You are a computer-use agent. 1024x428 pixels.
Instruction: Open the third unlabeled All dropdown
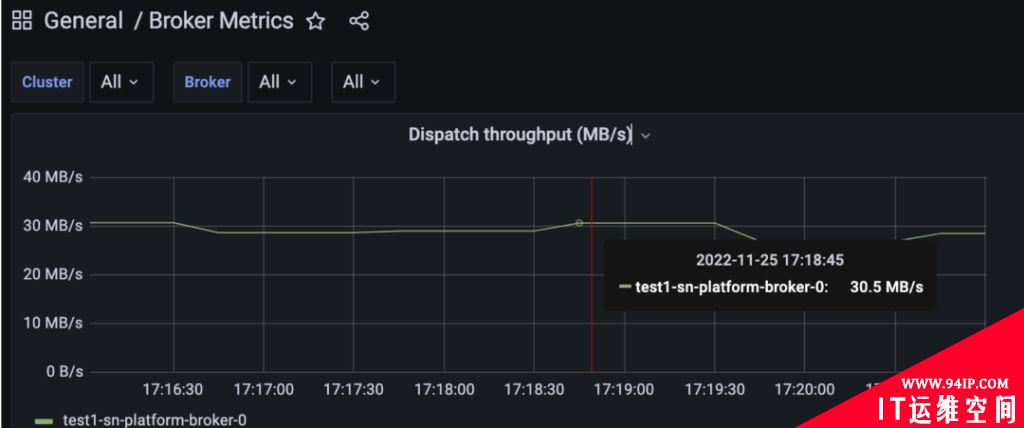tap(363, 82)
